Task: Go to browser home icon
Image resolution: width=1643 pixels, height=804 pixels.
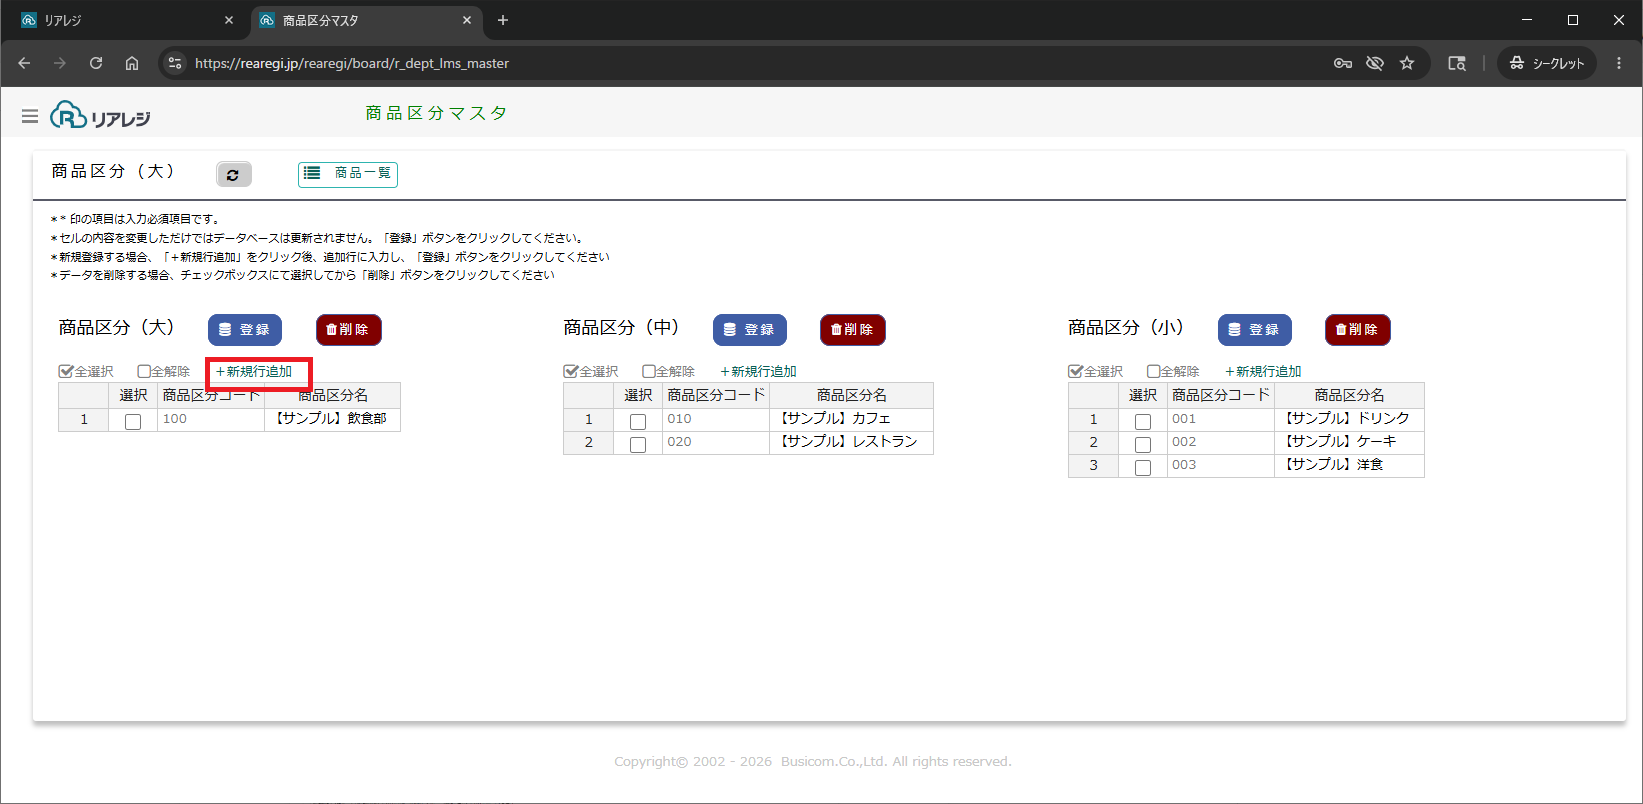Action: (132, 63)
